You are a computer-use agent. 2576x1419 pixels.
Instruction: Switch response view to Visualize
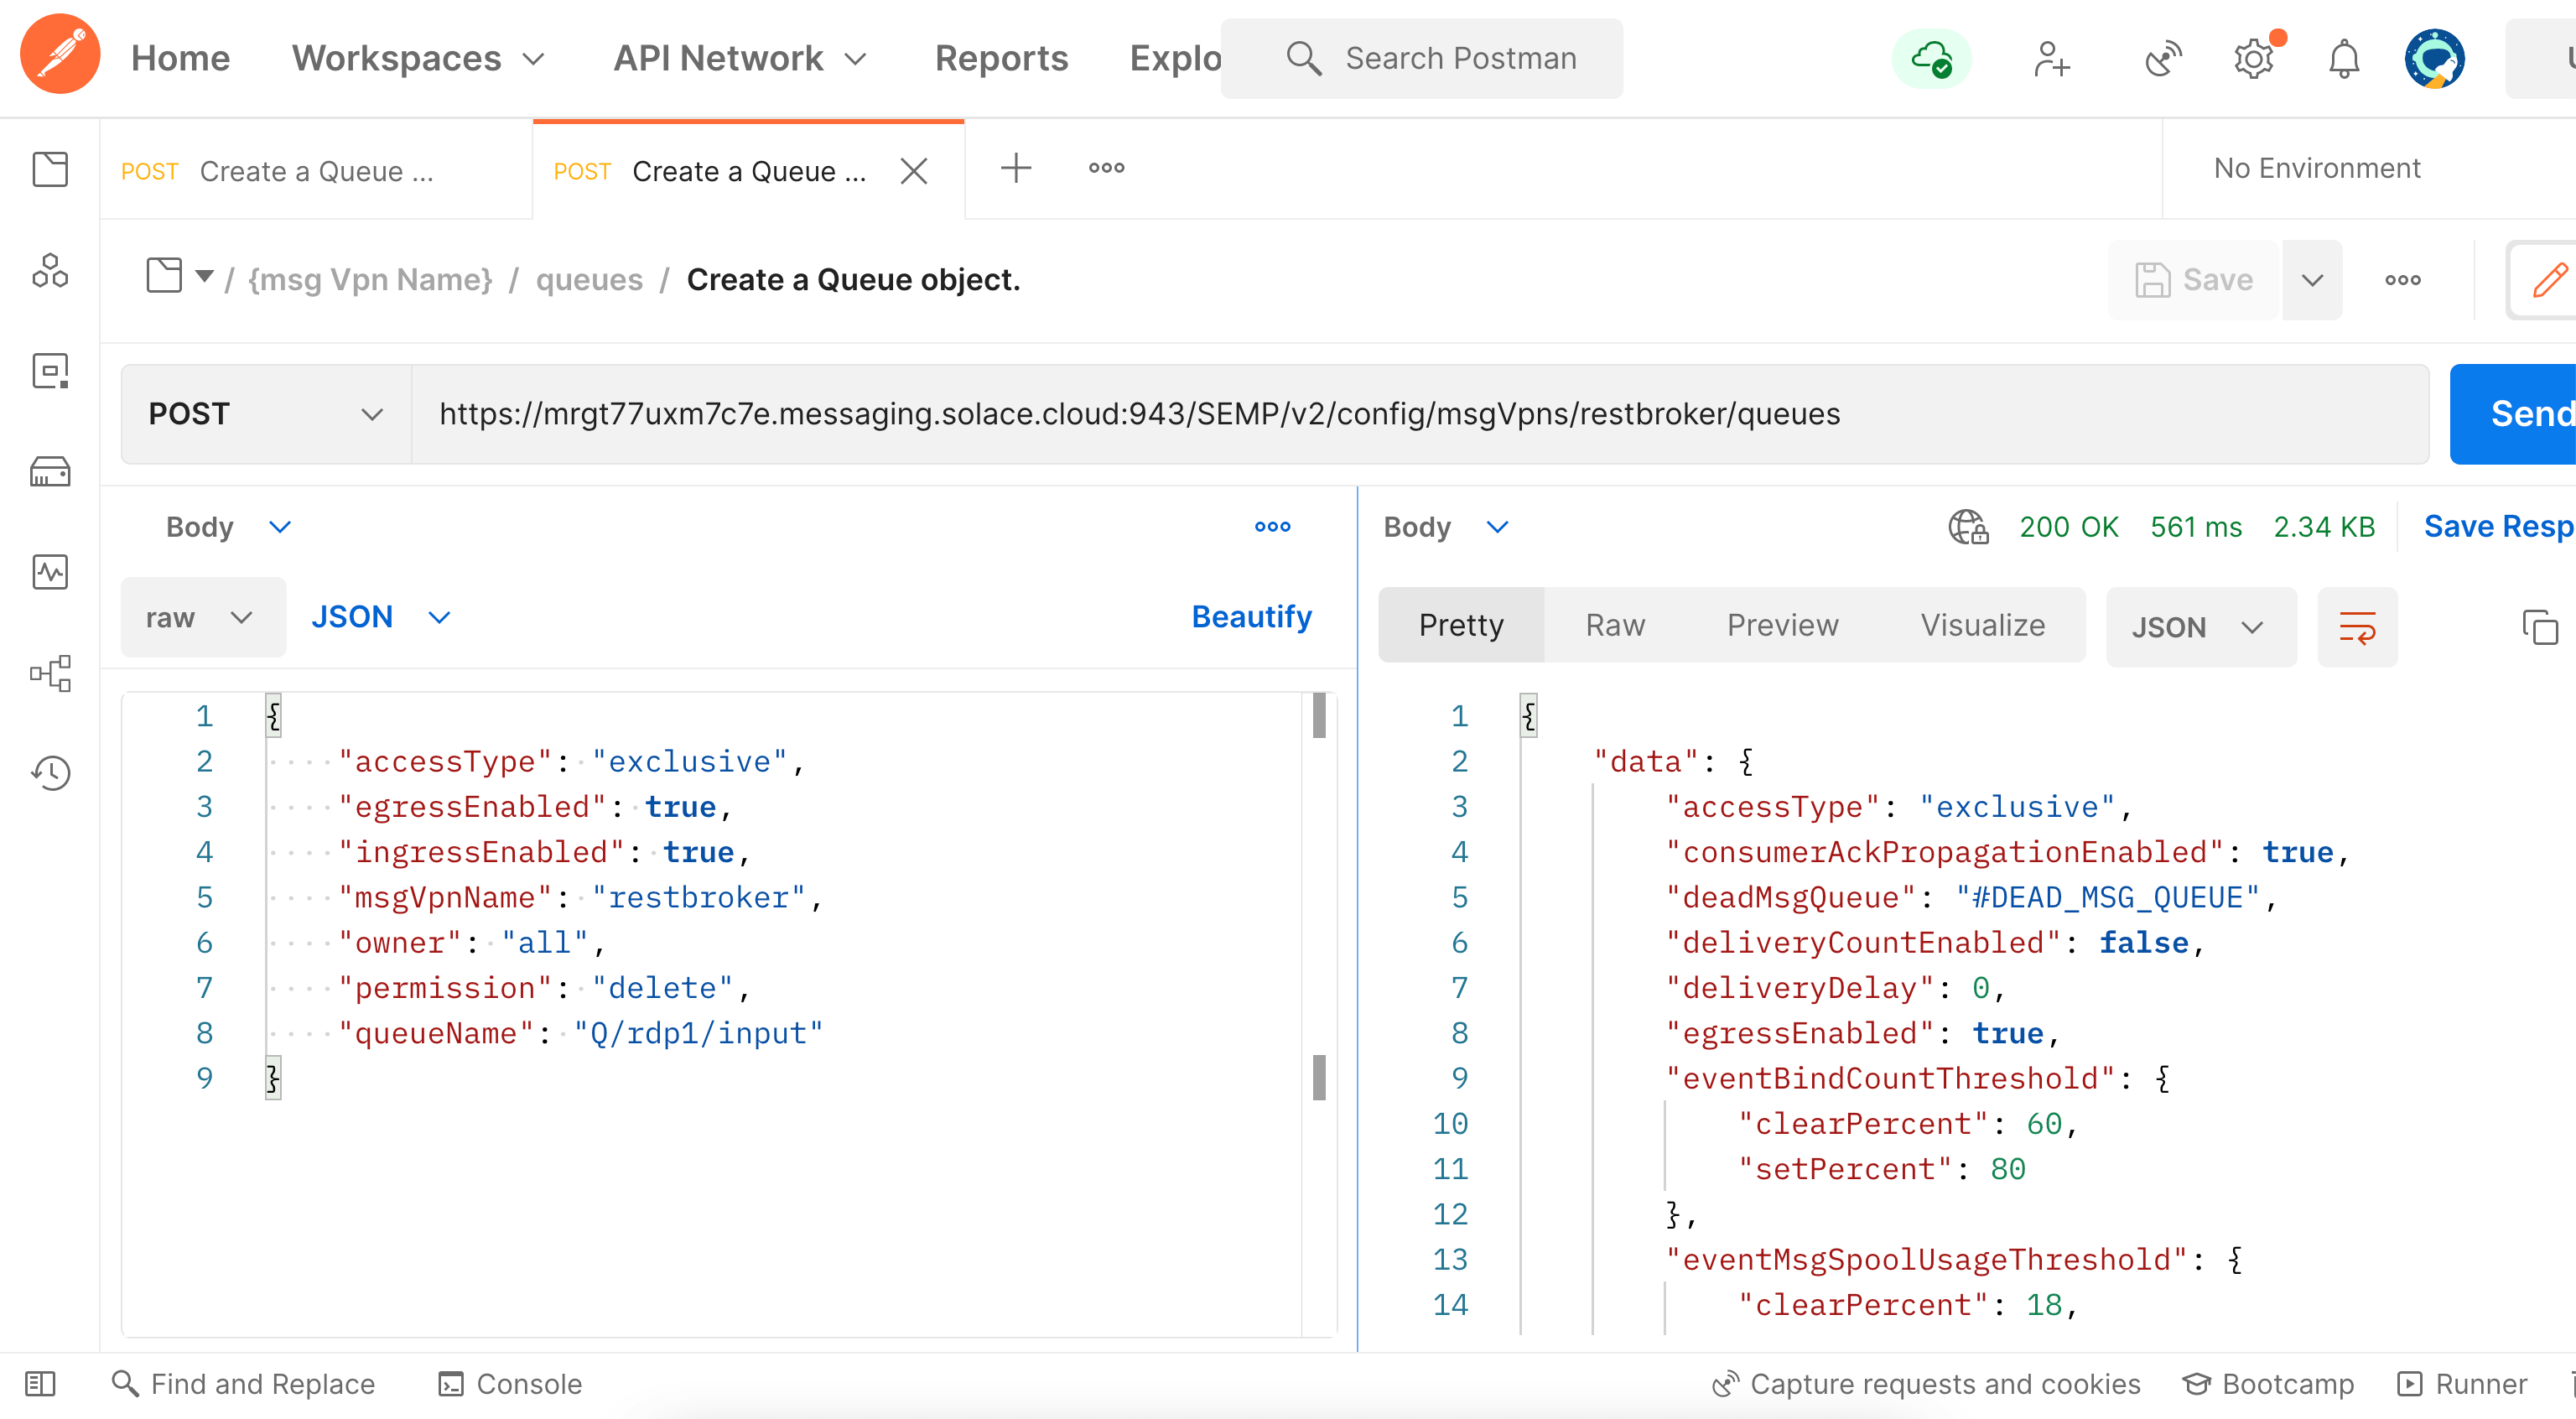(1982, 625)
